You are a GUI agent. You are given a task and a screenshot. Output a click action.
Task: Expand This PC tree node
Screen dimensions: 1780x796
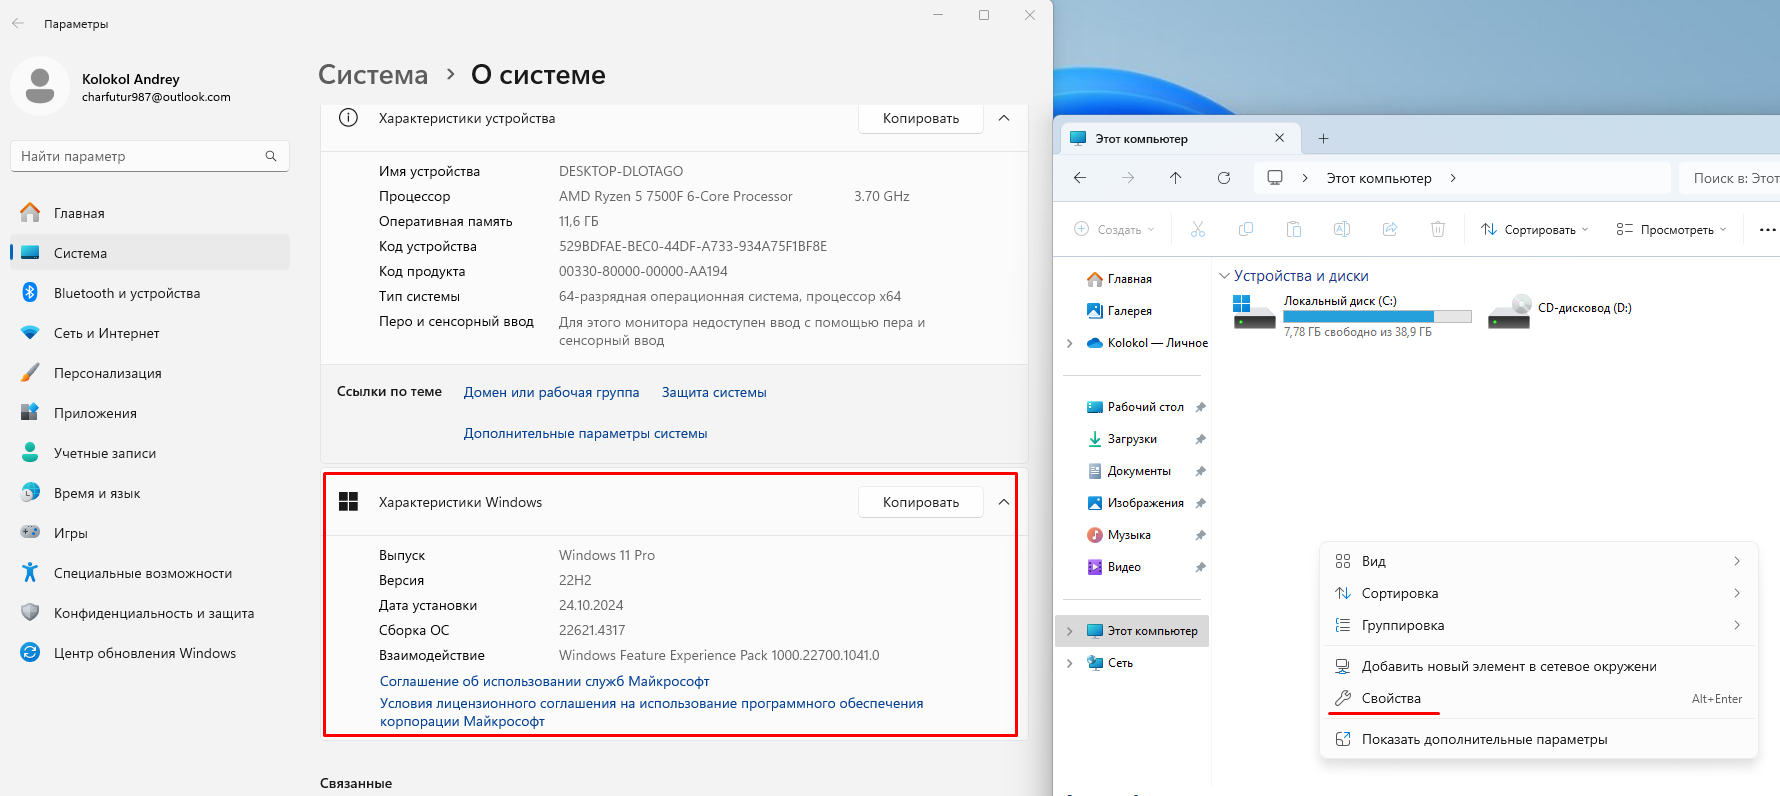(x=1070, y=631)
